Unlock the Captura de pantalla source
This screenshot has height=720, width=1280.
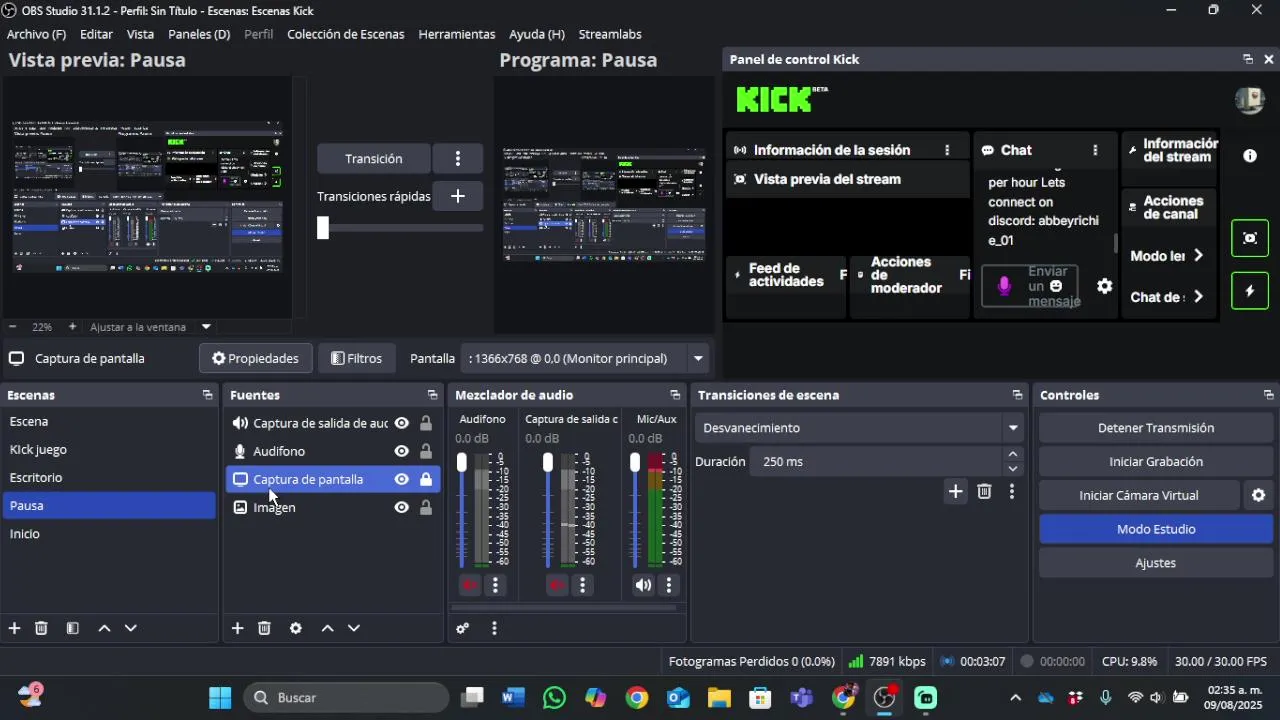tap(426, 479)
